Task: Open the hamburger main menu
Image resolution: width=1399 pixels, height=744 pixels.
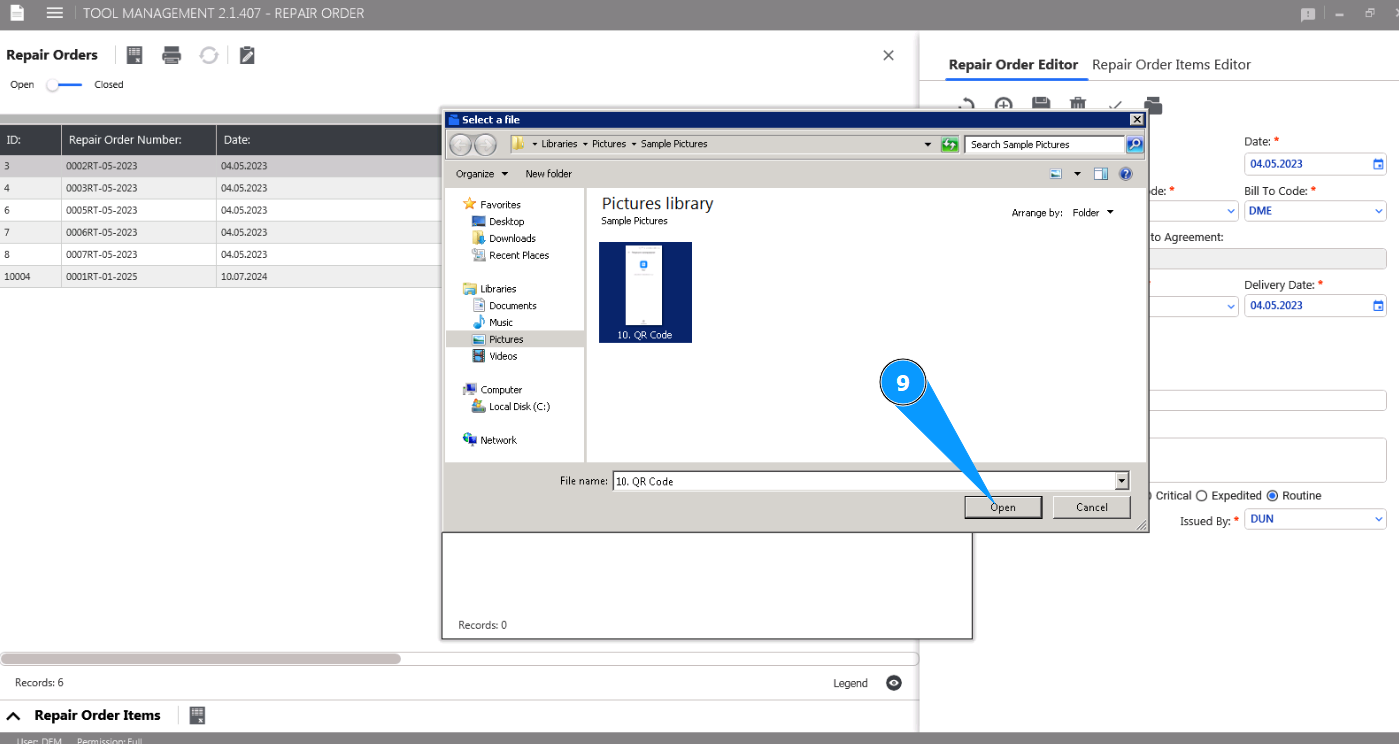Action: tap(55, 13)
